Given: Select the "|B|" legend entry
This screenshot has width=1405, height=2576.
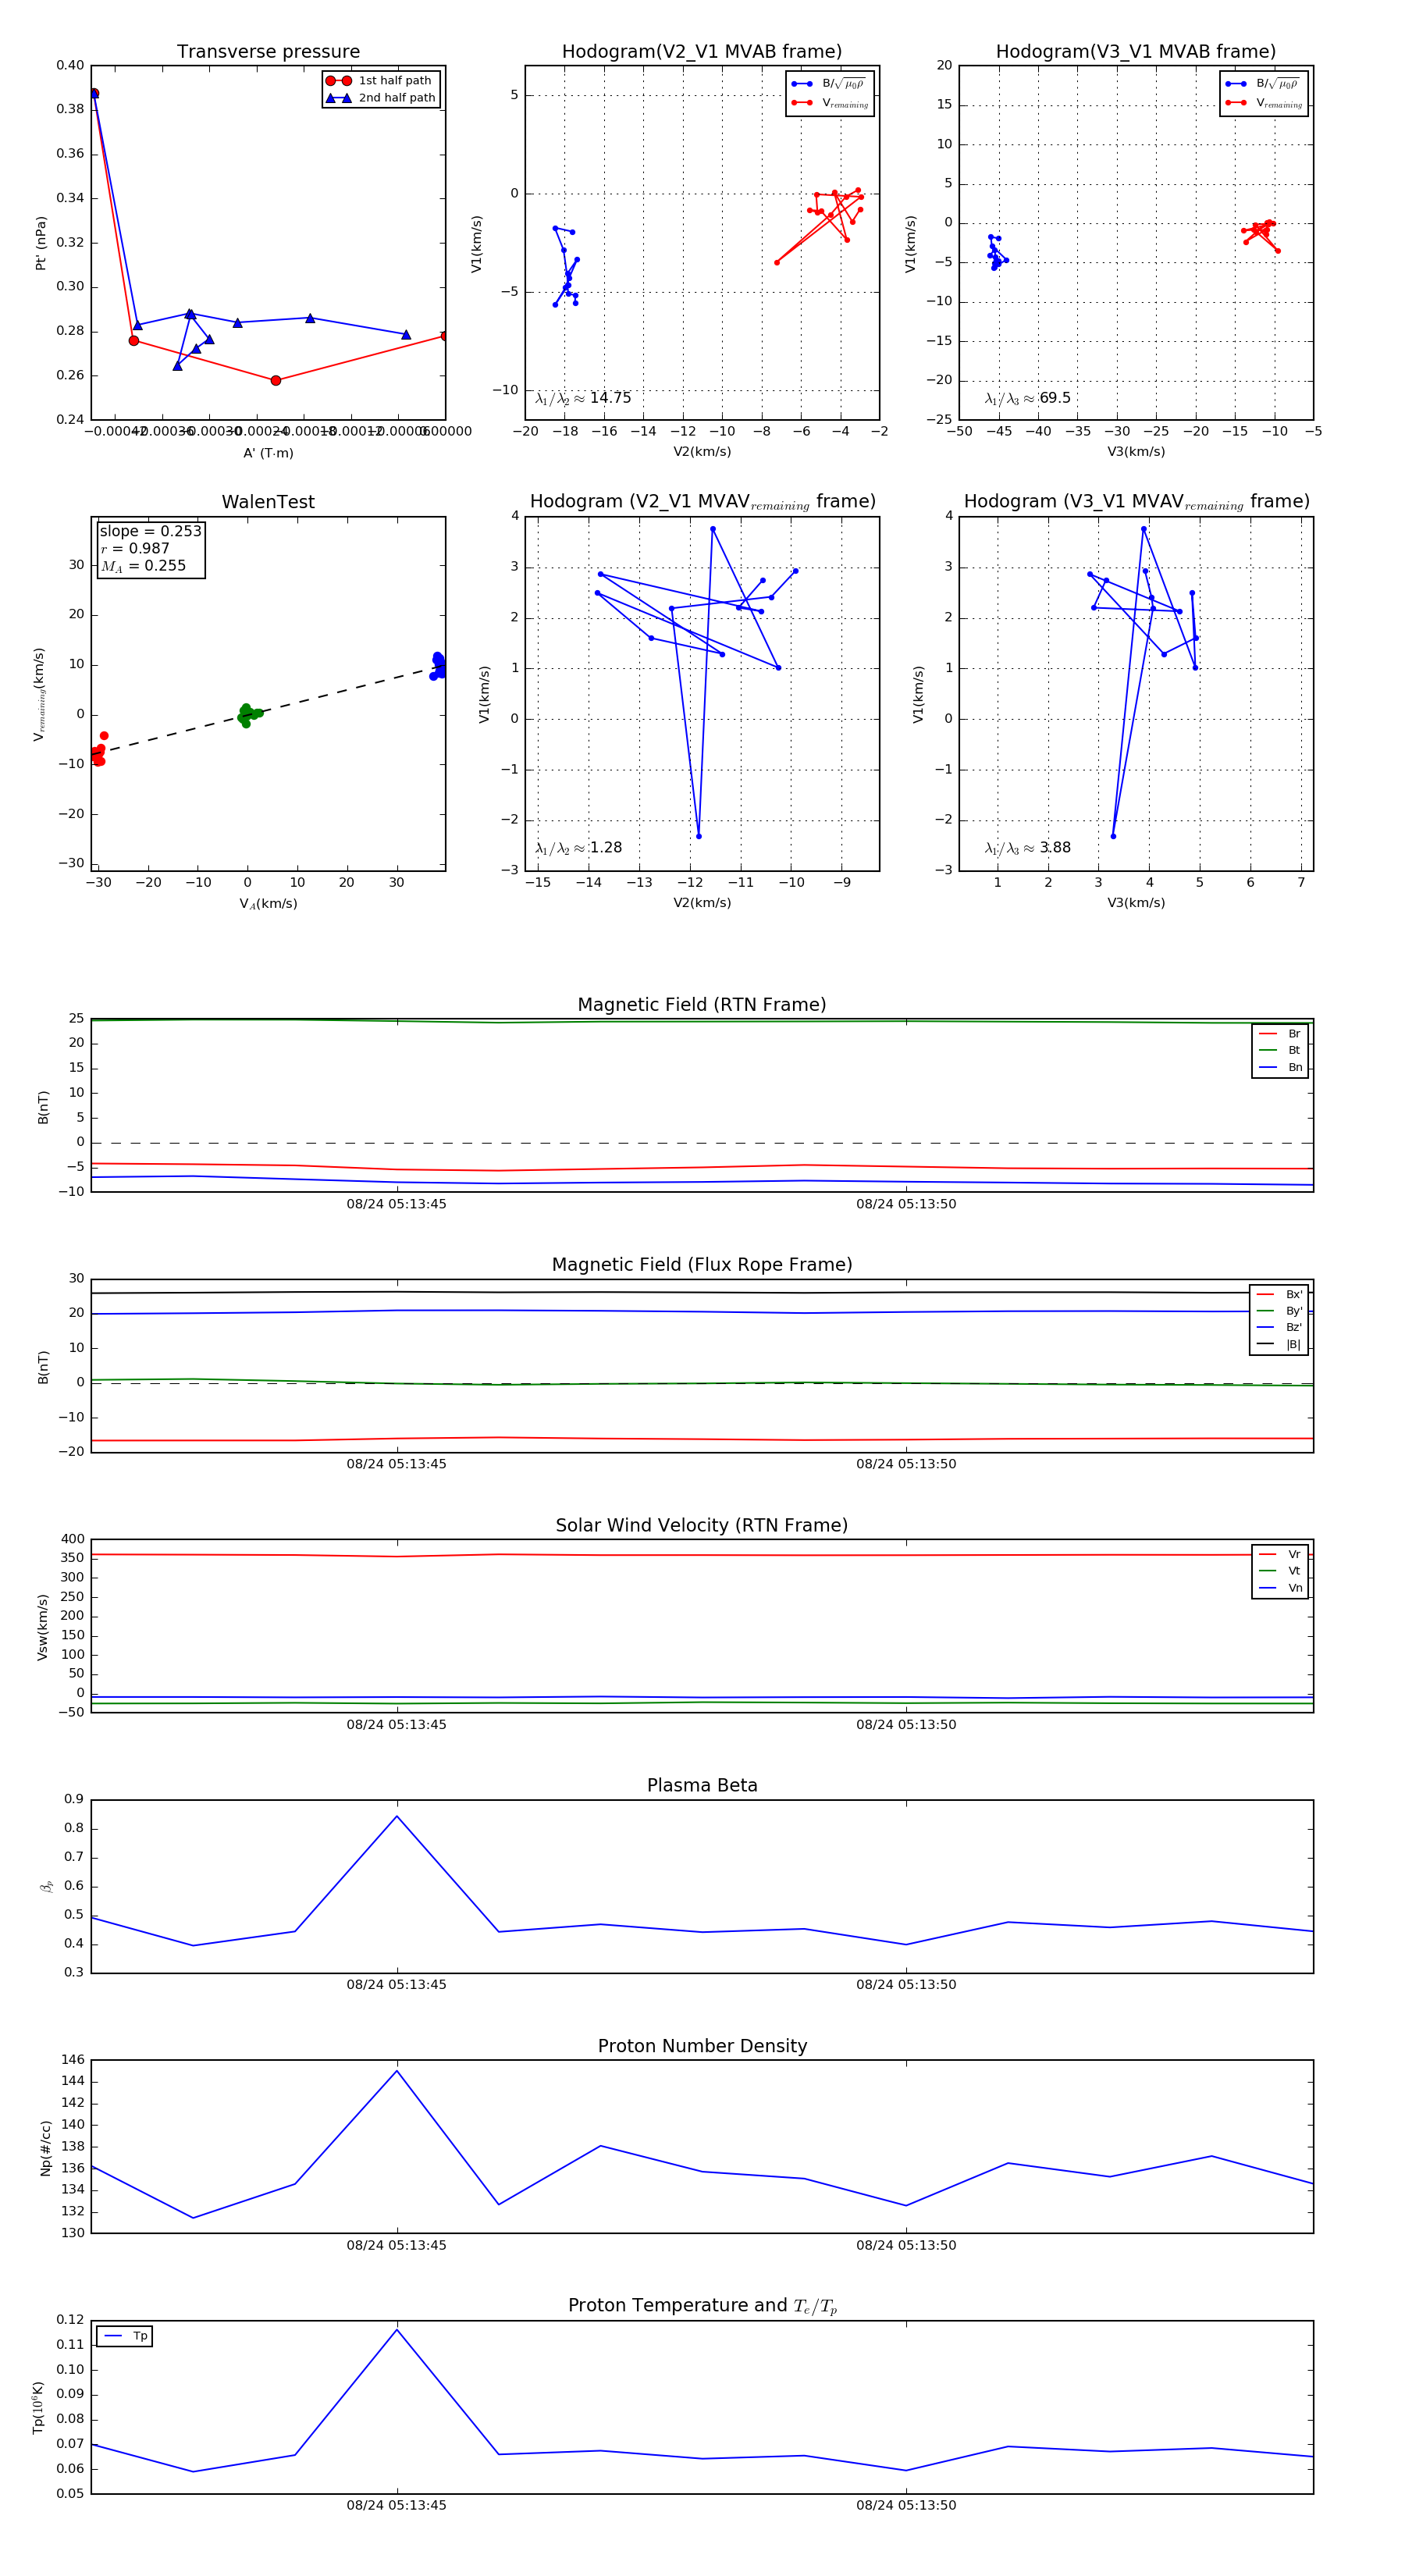Looking at the screenshot, I should coord(1279,1345).
